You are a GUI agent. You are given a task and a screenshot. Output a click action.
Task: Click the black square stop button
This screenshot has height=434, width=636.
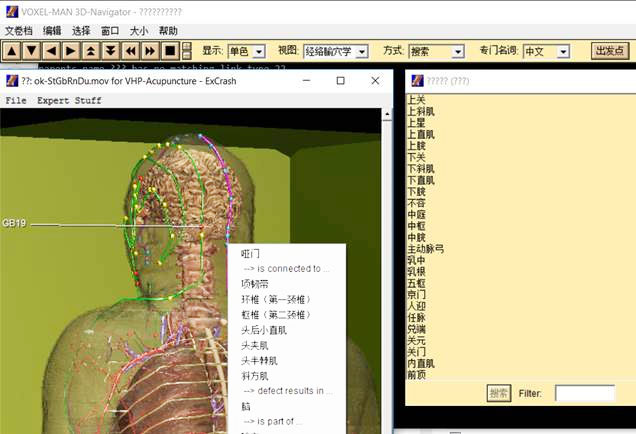coord(170,51)
